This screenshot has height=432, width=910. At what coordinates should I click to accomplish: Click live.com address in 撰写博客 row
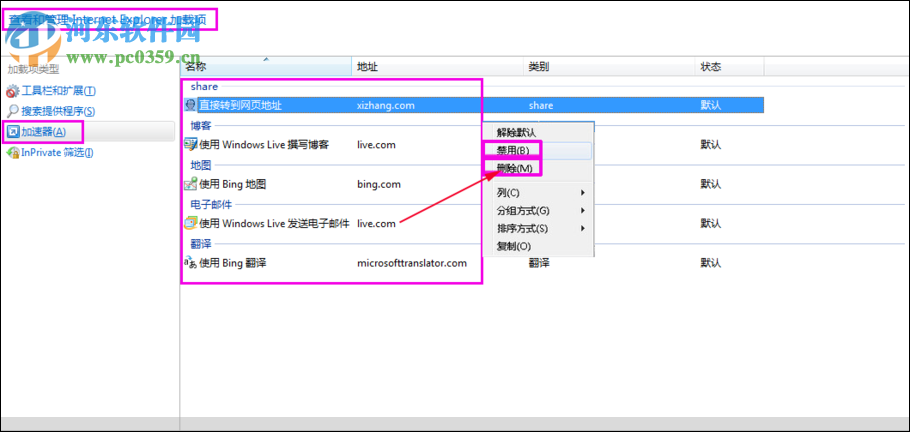point(376,145)
